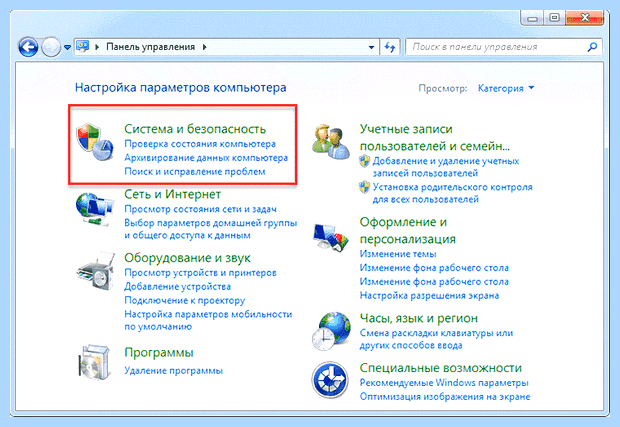The width and height of the screenshot is (620, 427).
Task: Click the Ease of Access circular icon
Action: coord(330,380)
